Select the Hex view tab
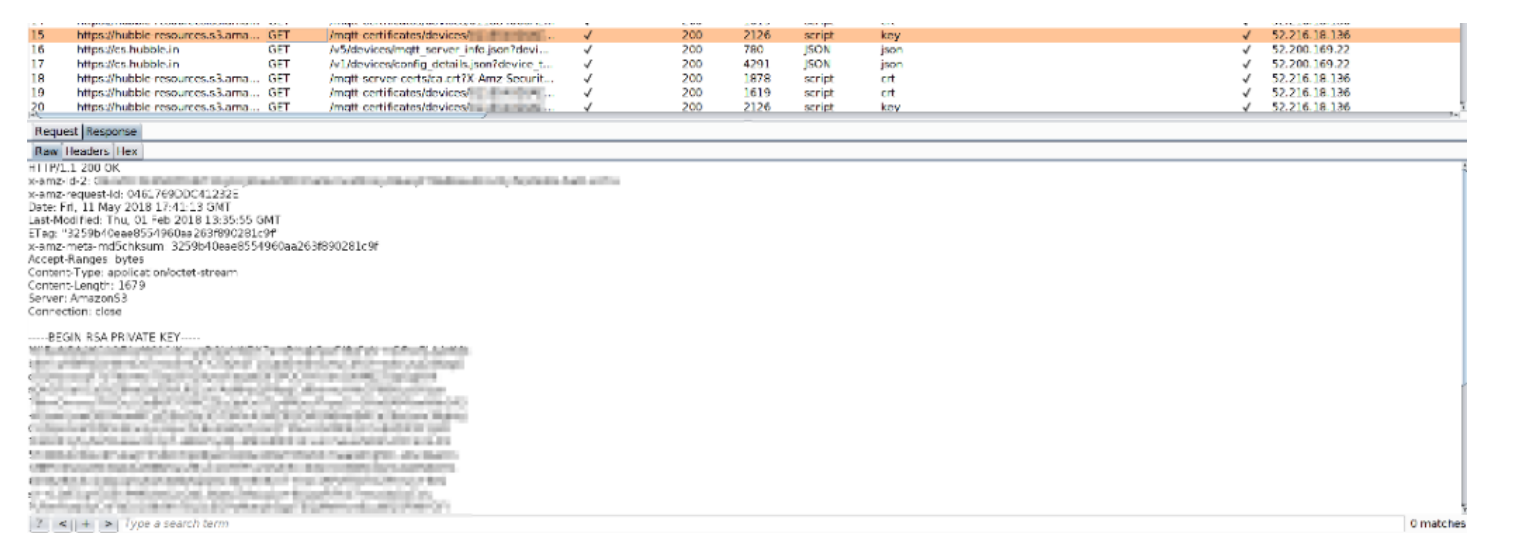Image resolution: width=1514 pixels, height=560 pixels. (129, 151)
